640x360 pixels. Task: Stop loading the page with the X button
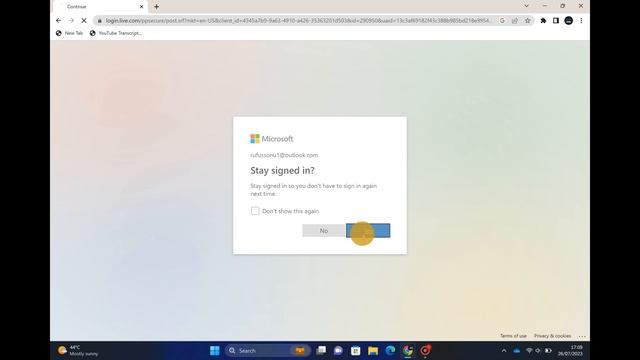tap(84, 20)
